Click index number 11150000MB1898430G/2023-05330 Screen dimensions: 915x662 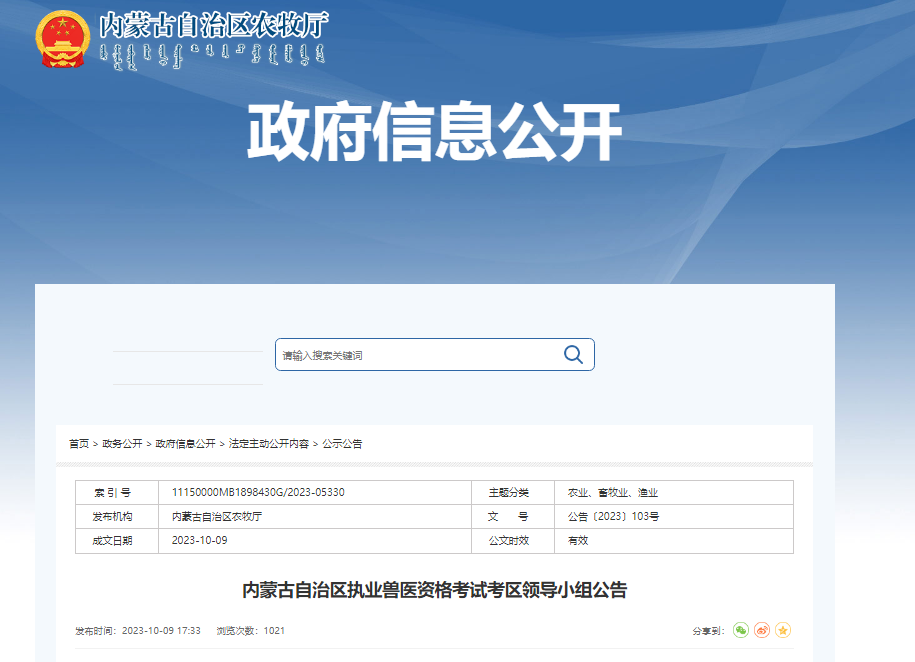tap(258, 493)
